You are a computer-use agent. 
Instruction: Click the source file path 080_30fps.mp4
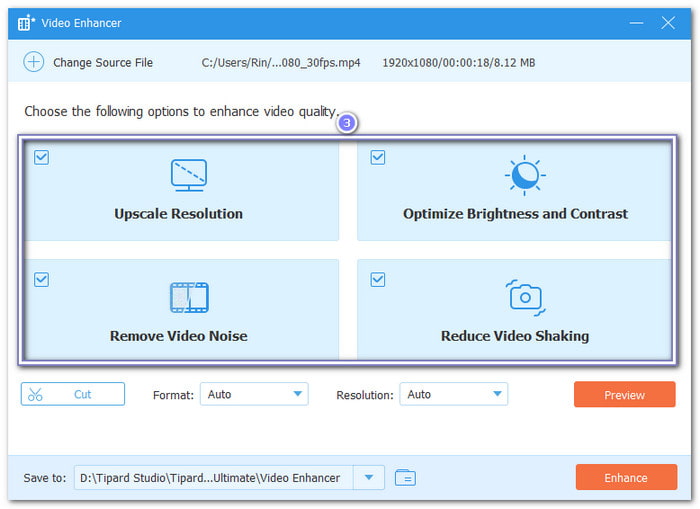(x=281, y=63)
